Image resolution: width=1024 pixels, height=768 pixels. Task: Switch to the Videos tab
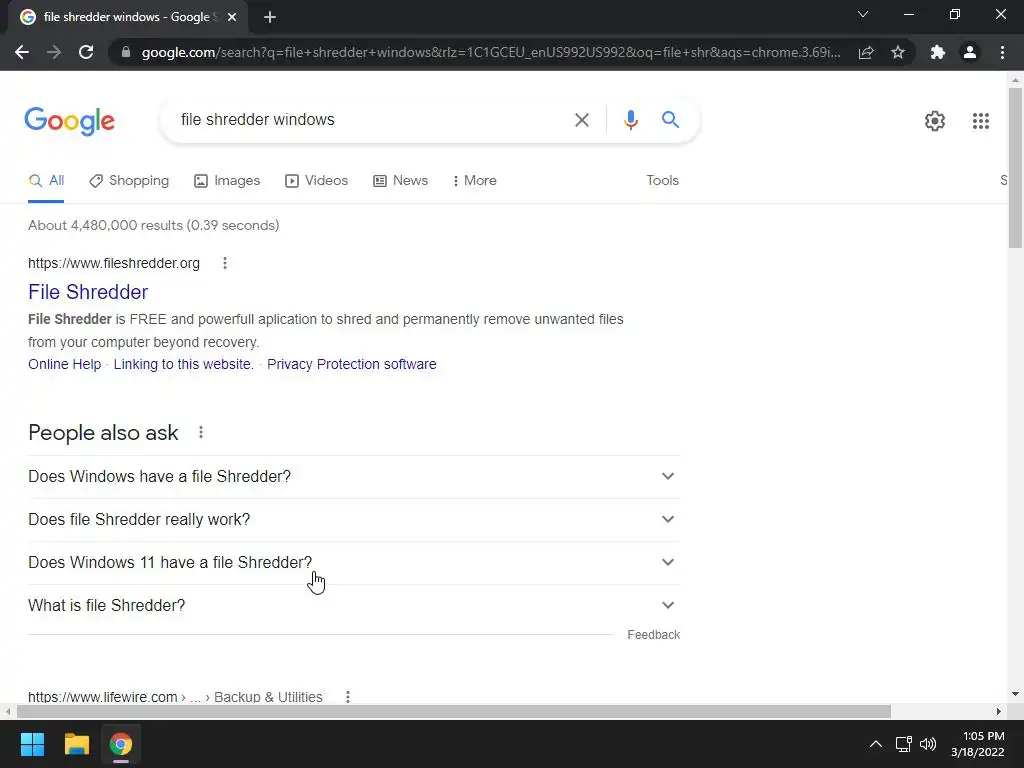(x=317, y=181)
